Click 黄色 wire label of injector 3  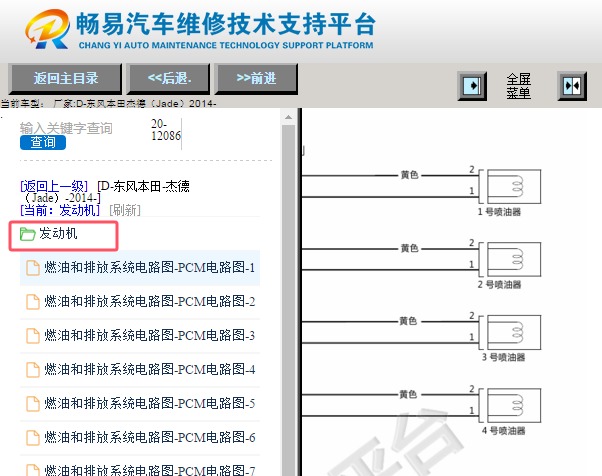coord(408,321)
